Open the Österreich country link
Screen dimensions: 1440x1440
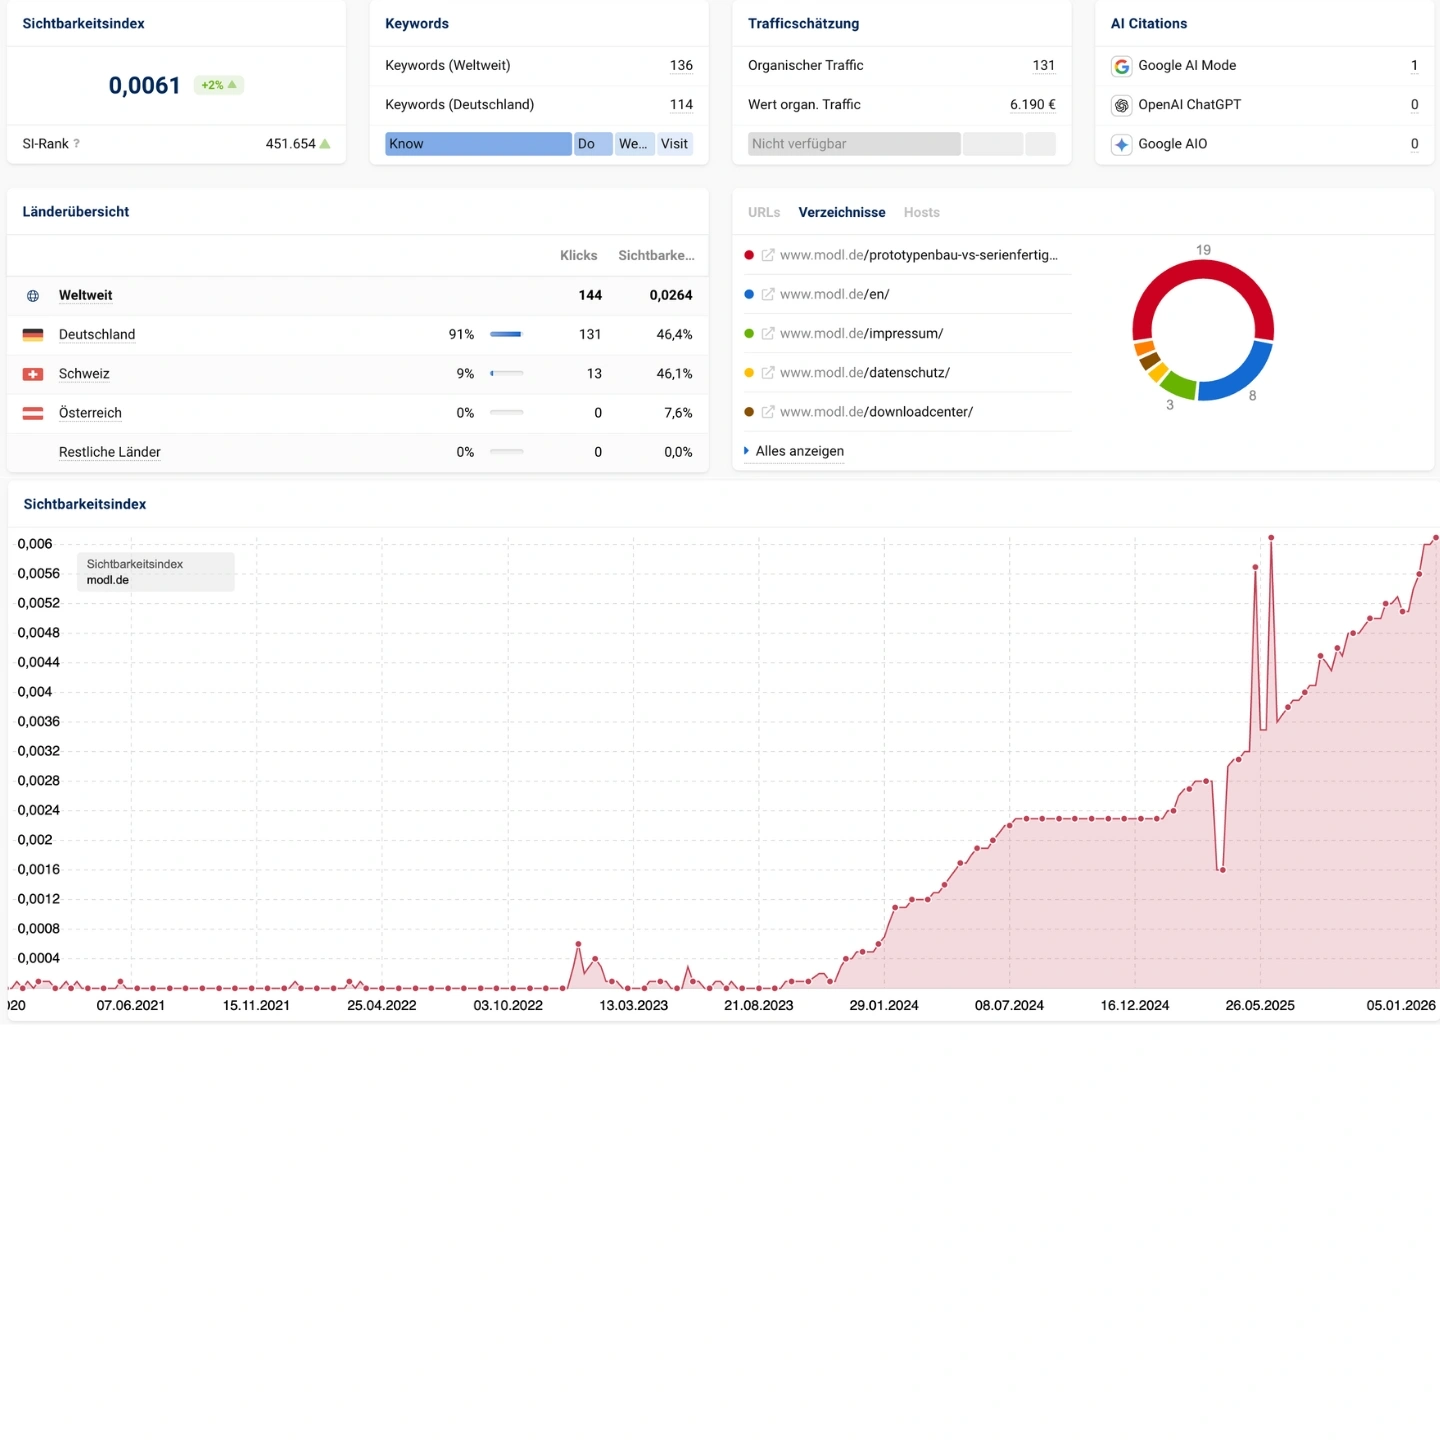coord(90,413)
